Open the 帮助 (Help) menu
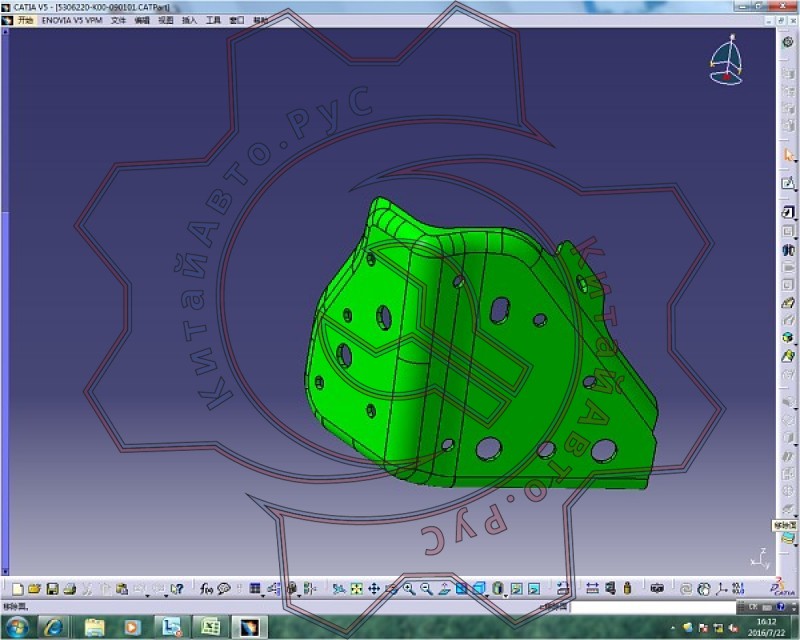 (x=261, y=20)
